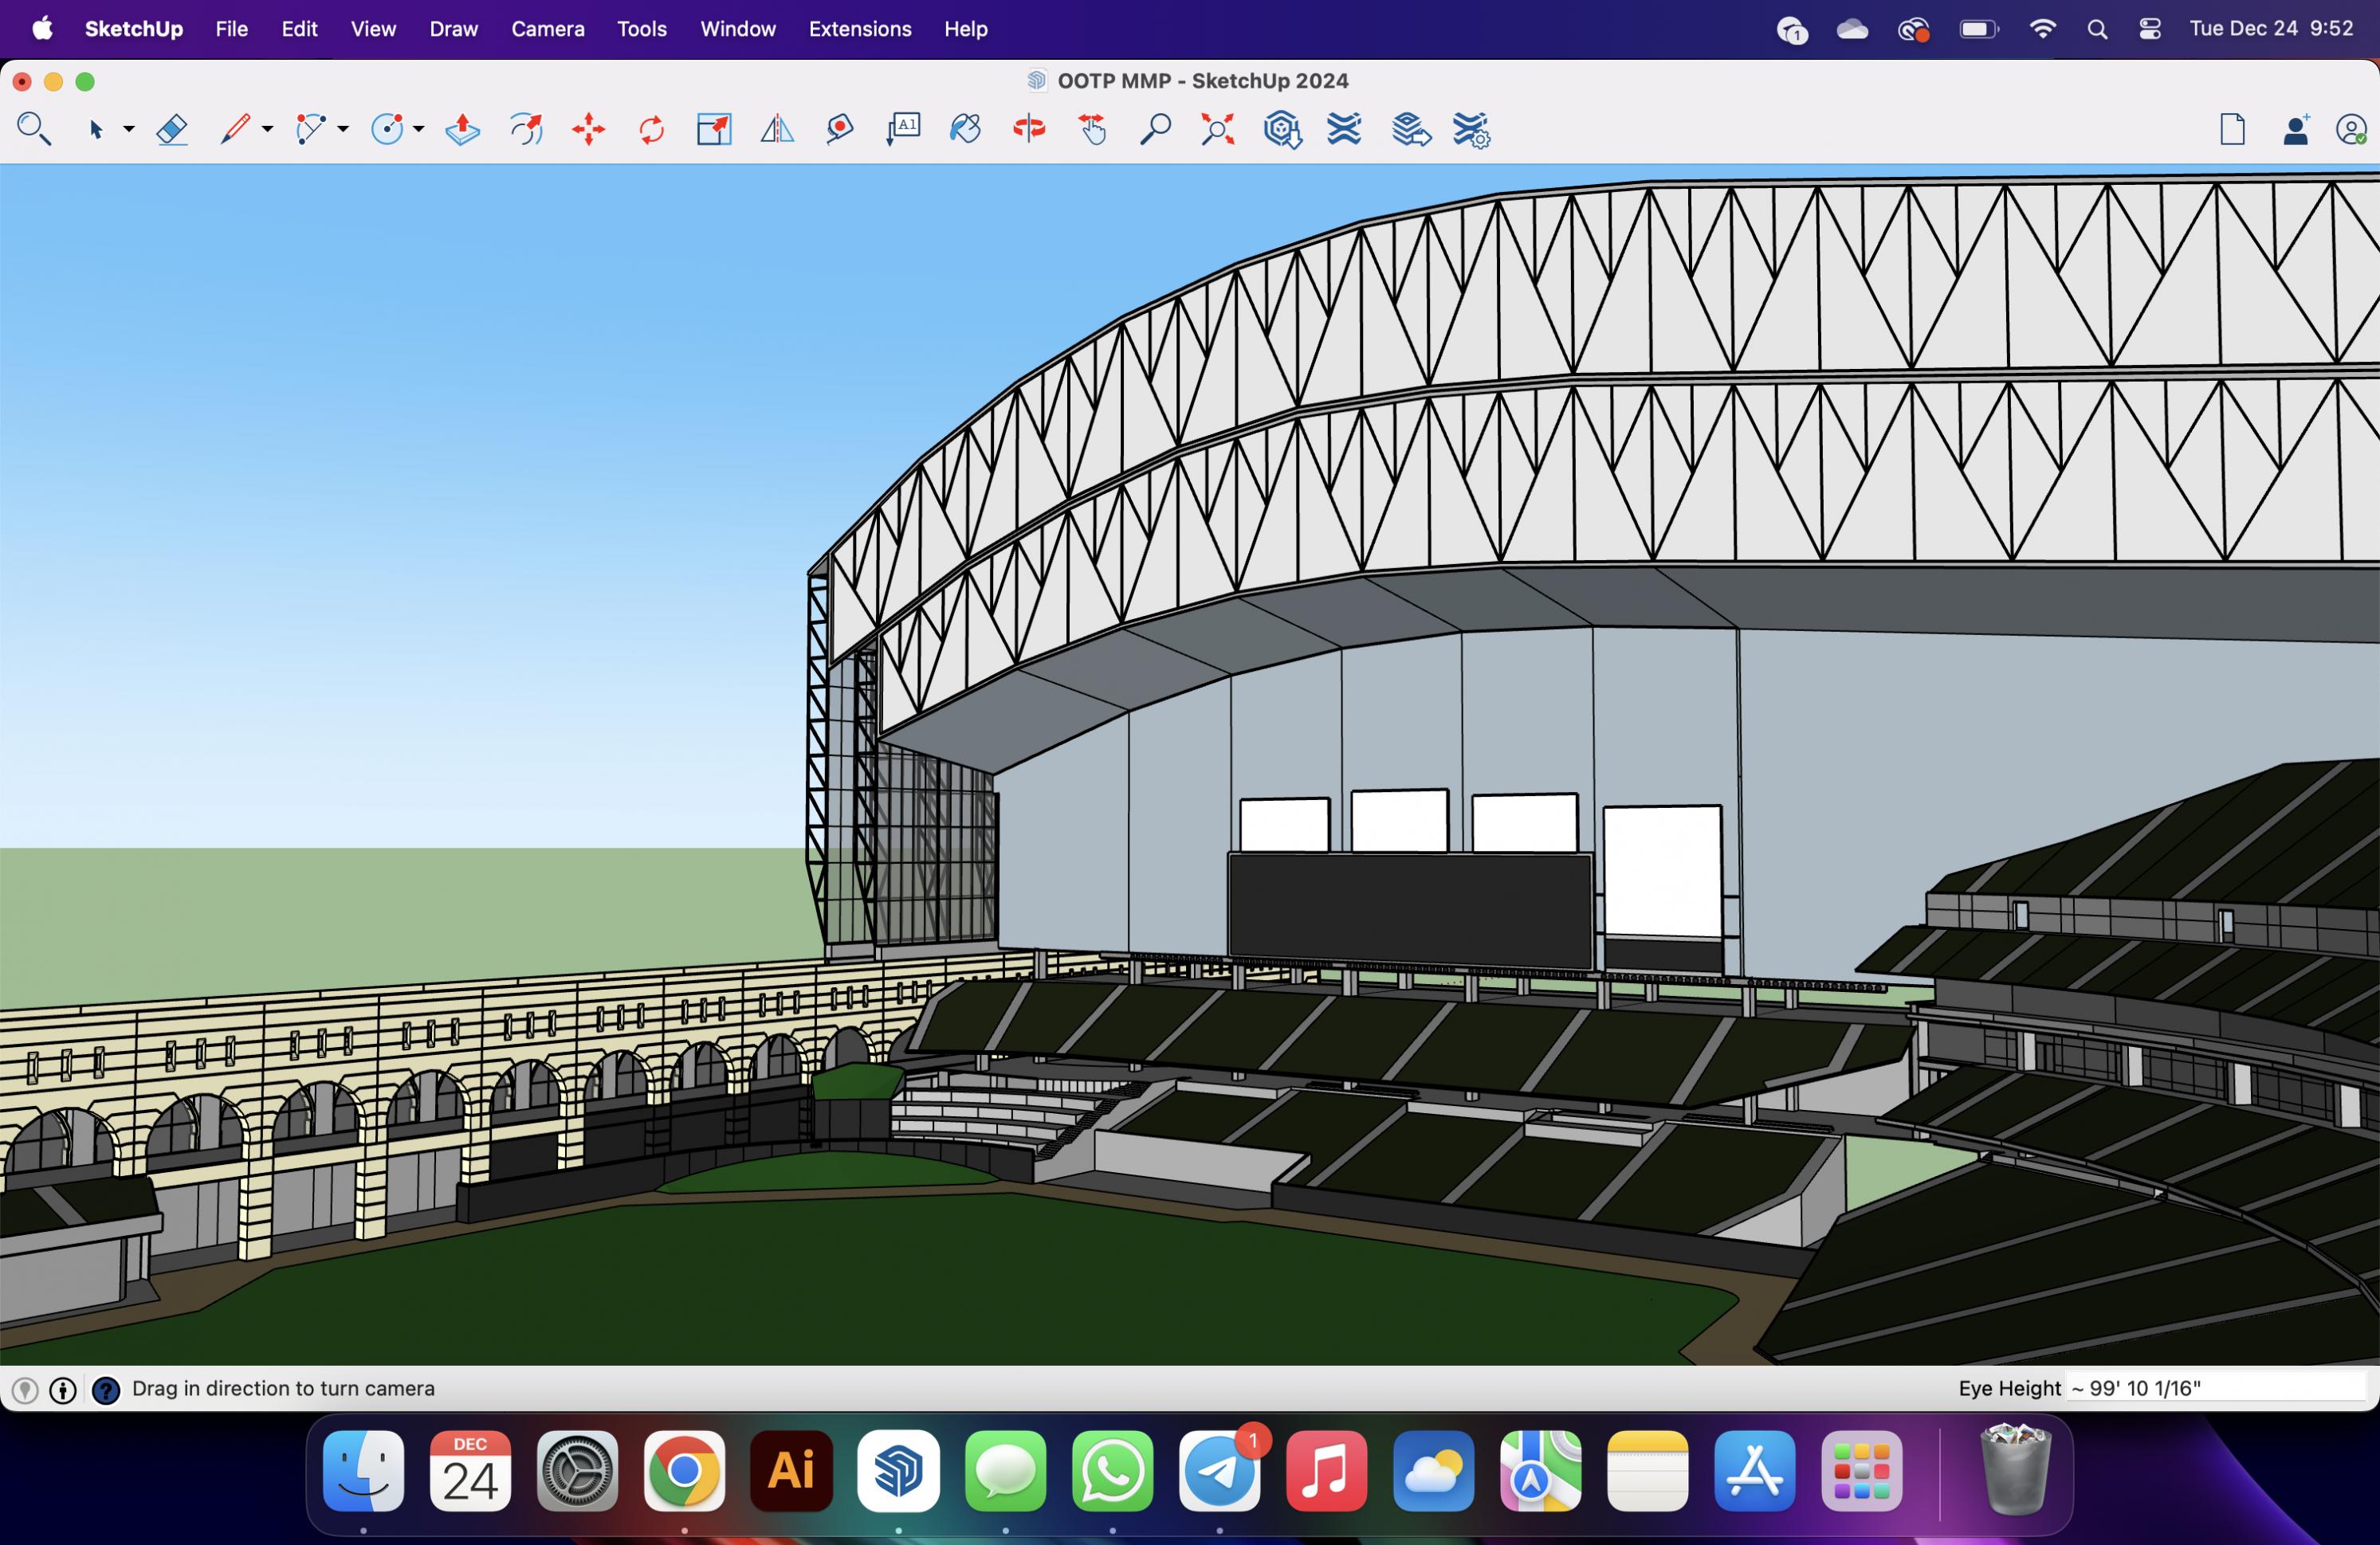2380x1545 pixels.
Task: Expand the Line tool dropdown arrow
Action: 267,130
